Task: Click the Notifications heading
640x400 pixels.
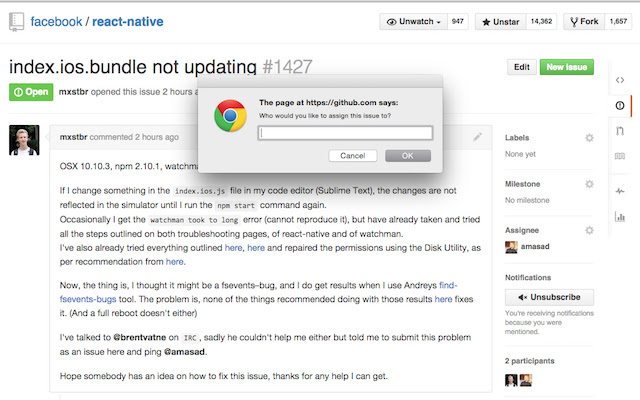Action: point(528,278)
